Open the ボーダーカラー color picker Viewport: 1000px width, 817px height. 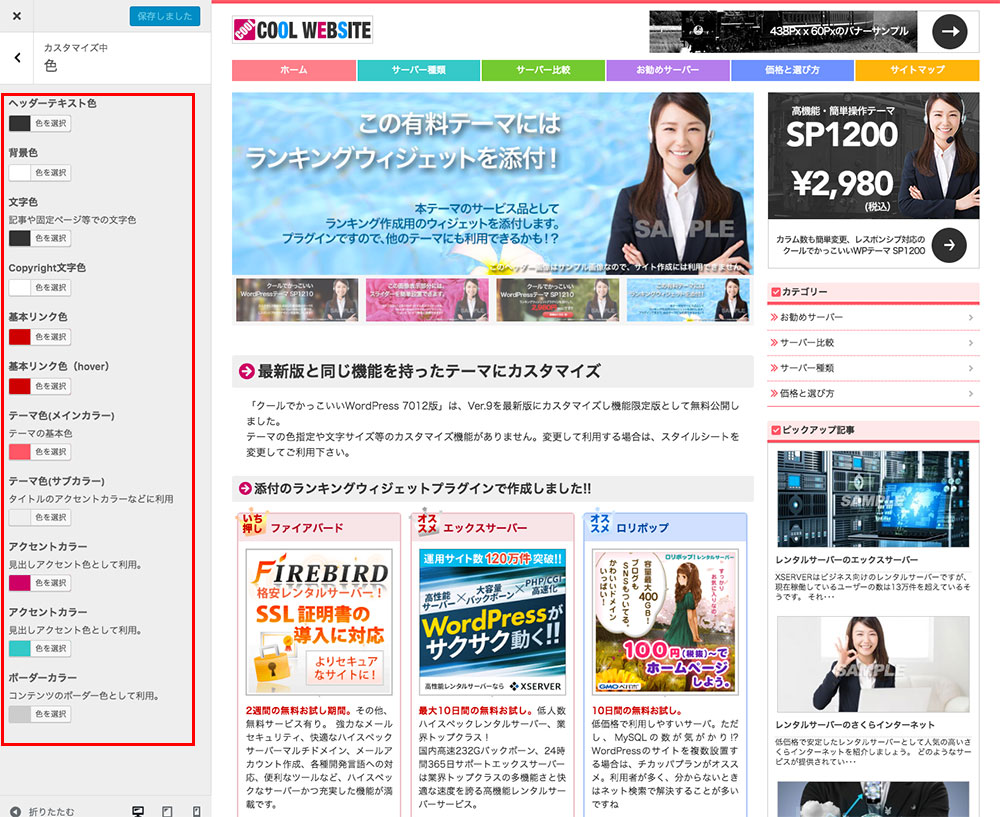40,714
